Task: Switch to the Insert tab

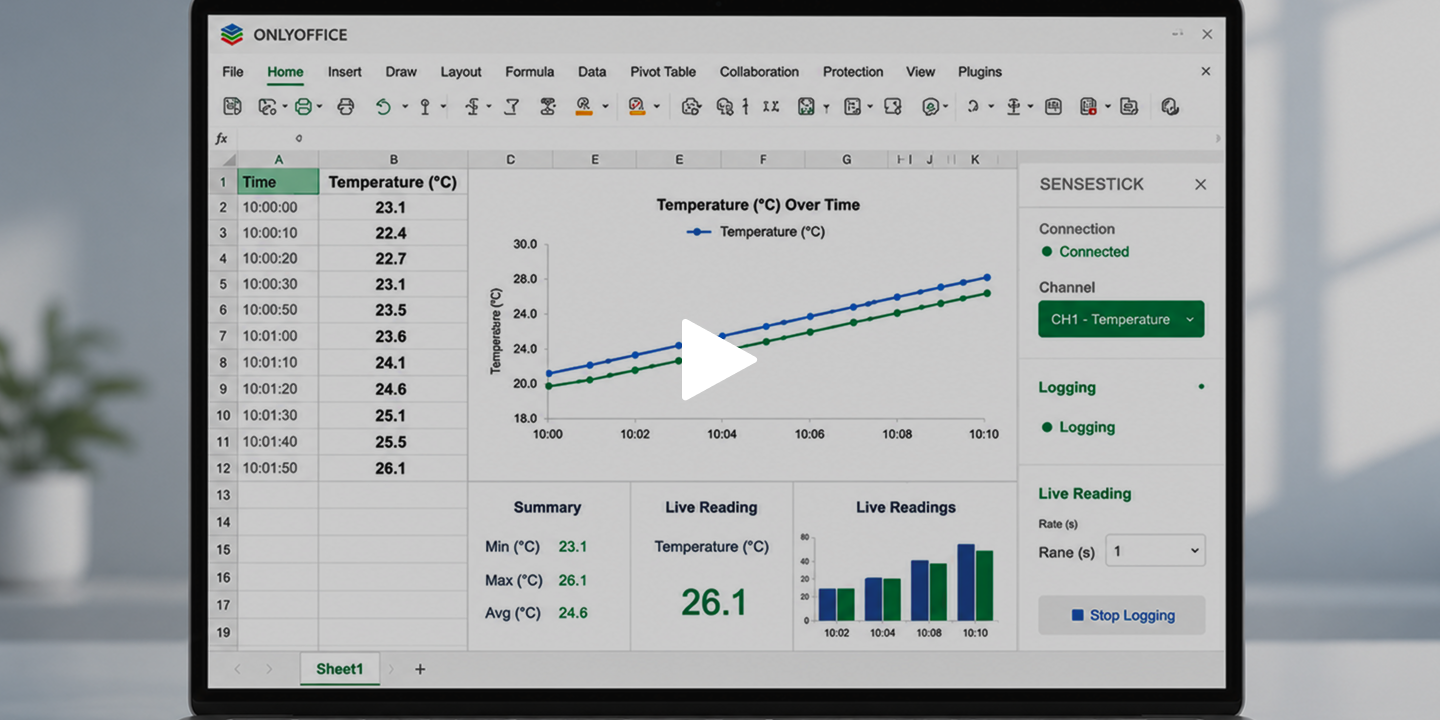Action: tap(345, 72)
